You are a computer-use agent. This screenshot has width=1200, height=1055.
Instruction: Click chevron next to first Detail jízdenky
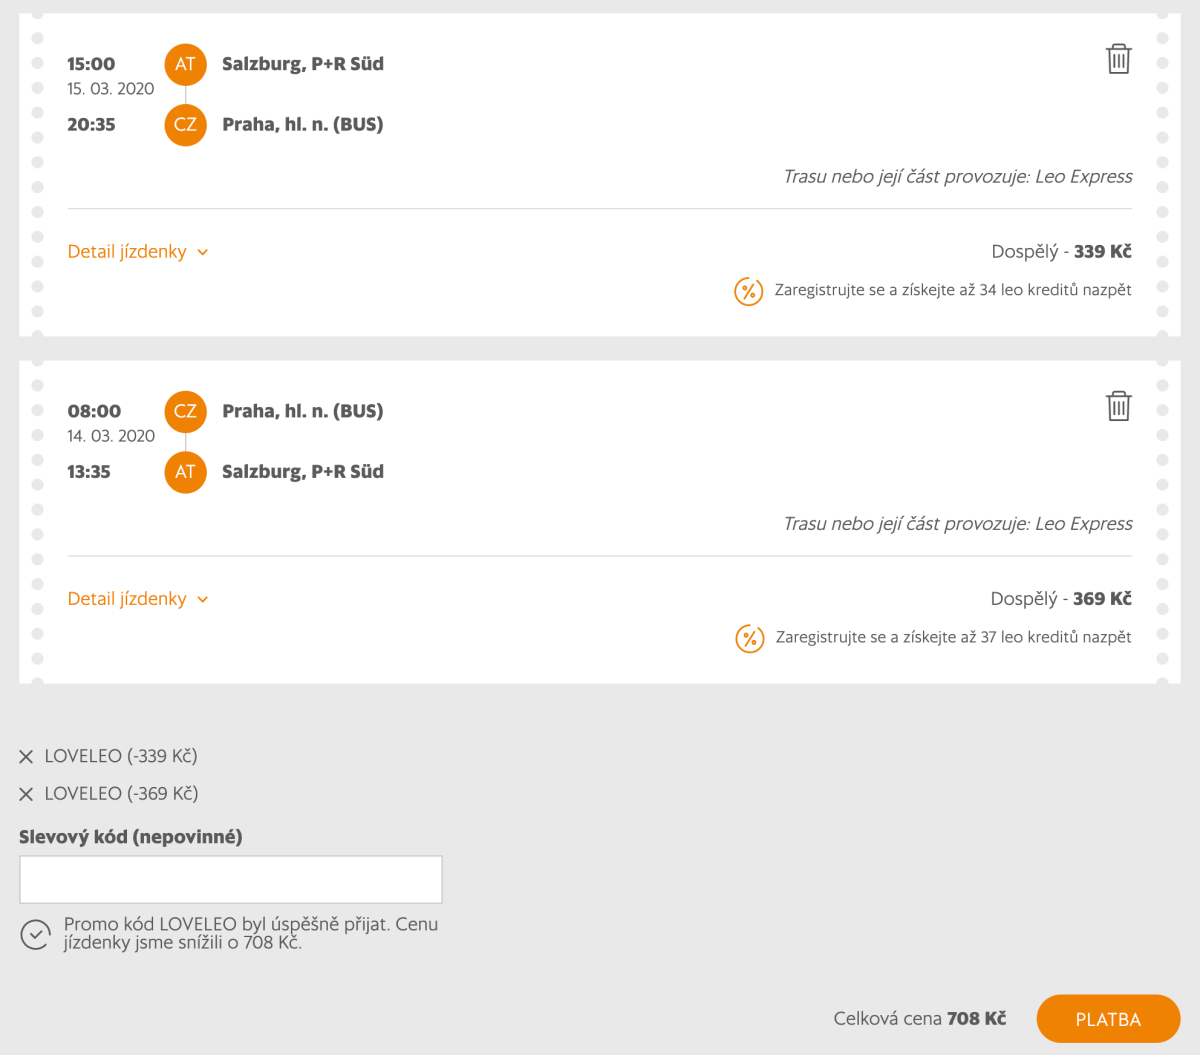click(203, 253)
